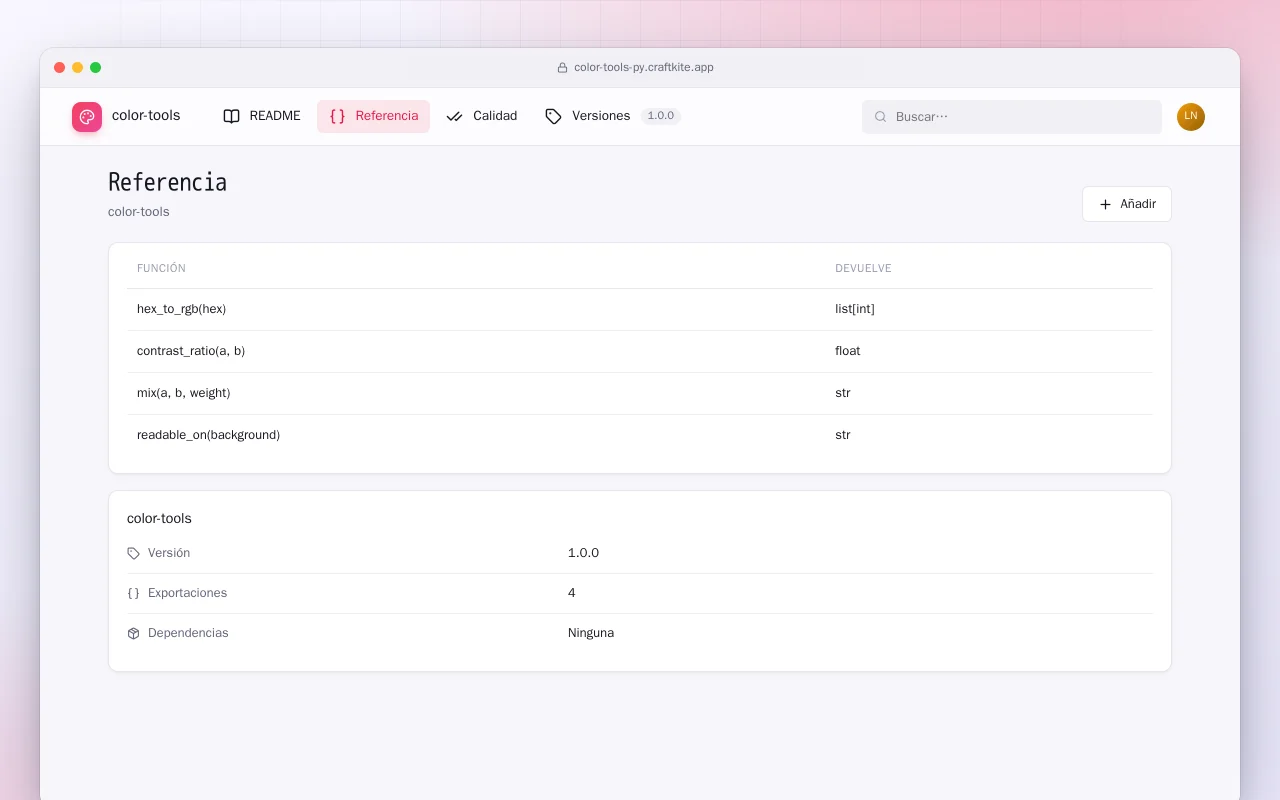Click the float return type
This screenshot has height=800, width=1280.
click(848, 351)
